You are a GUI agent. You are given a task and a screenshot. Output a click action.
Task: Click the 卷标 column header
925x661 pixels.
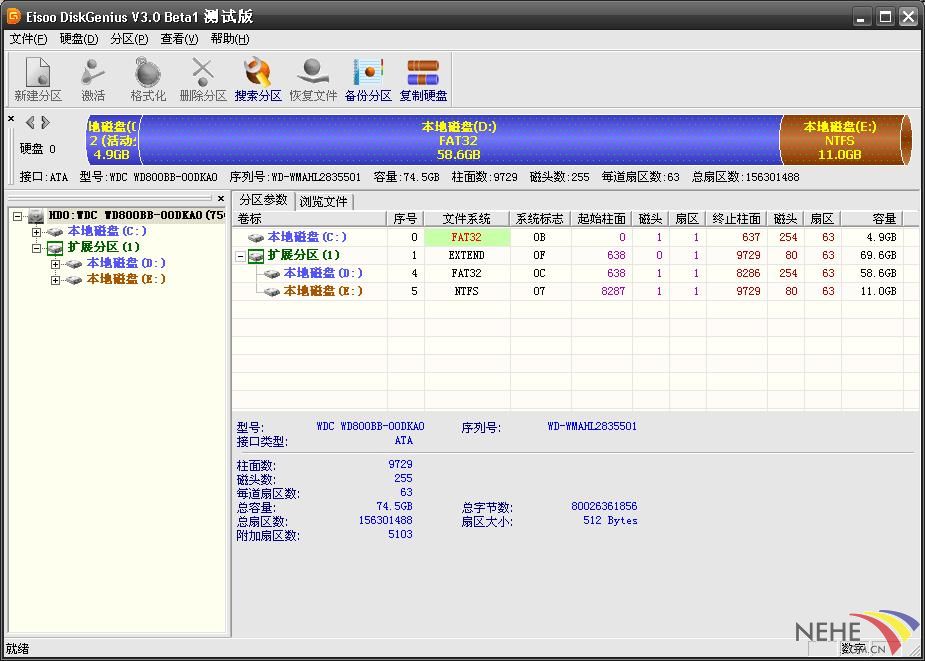pos(310,219)
